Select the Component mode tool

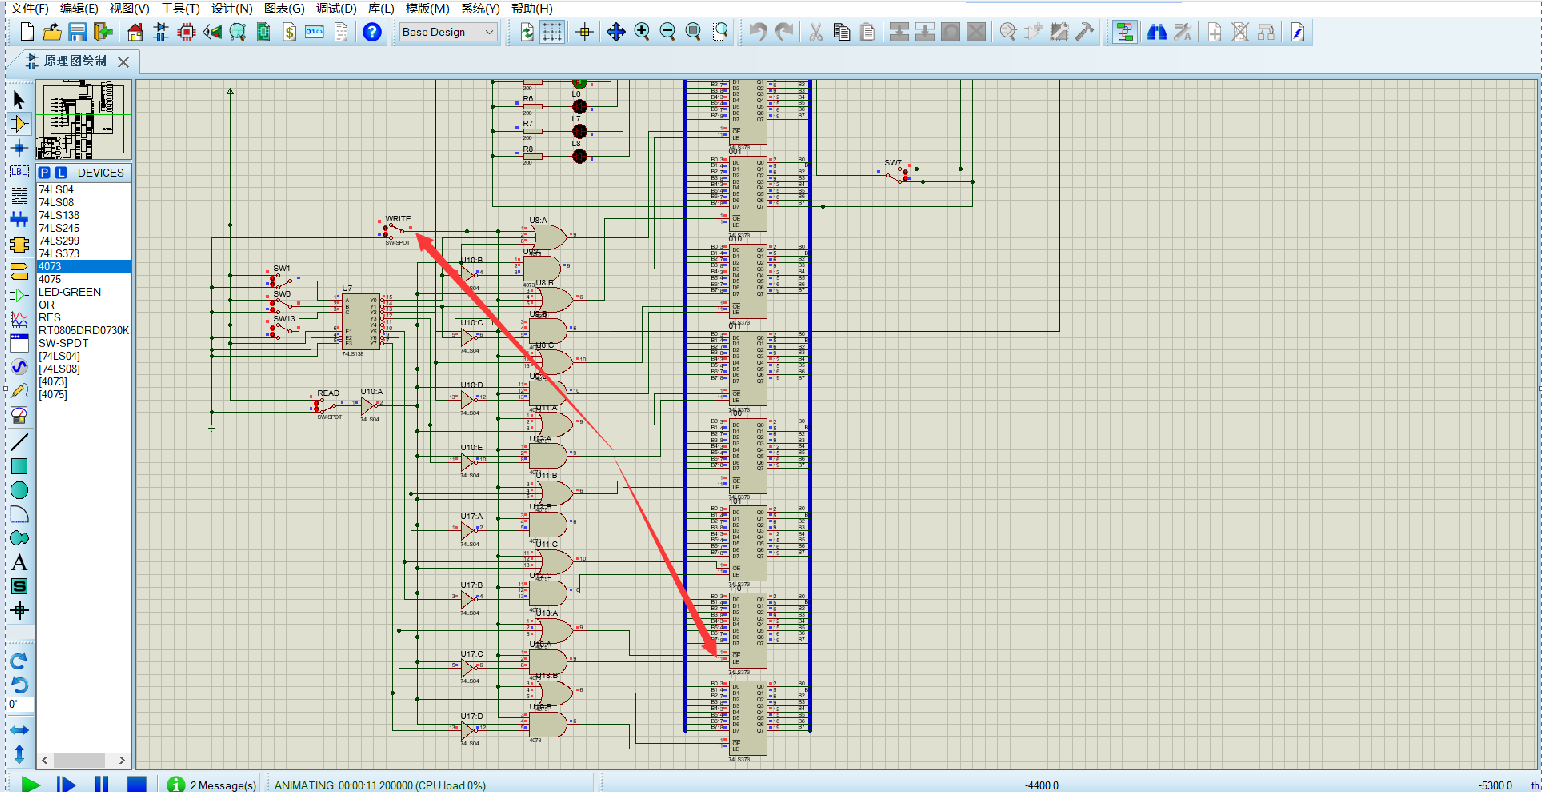point(19,124)
